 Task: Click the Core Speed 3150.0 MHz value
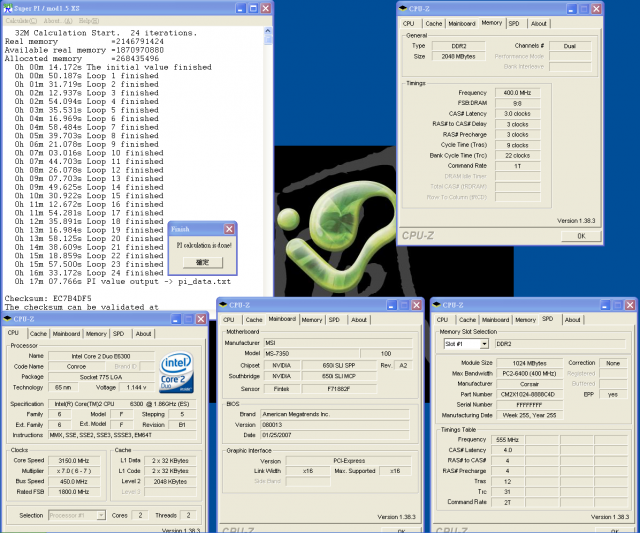tap(74, 461)
